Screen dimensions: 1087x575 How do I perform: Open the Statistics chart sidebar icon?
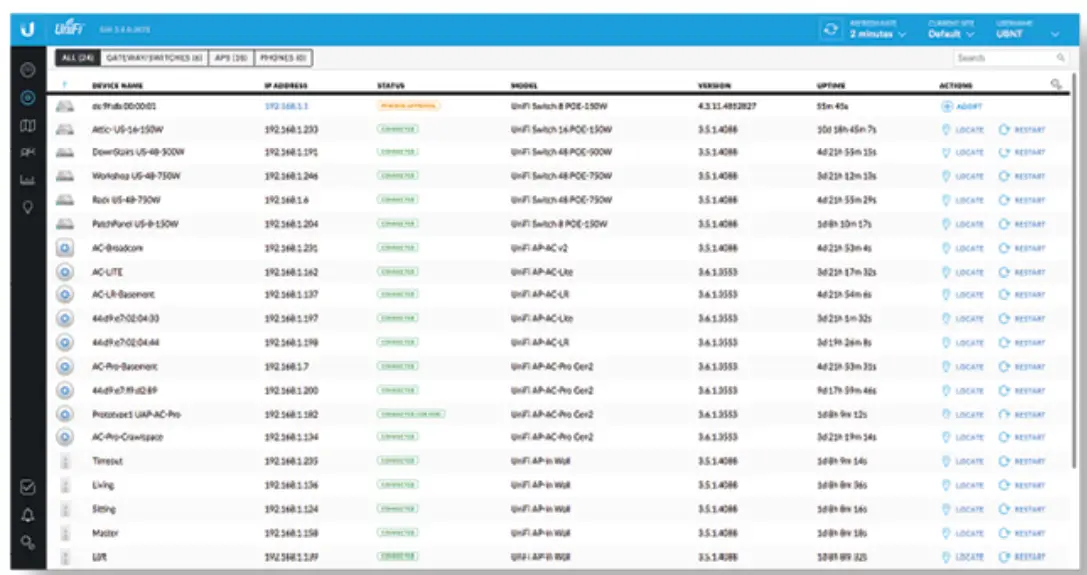coord(28,180)
